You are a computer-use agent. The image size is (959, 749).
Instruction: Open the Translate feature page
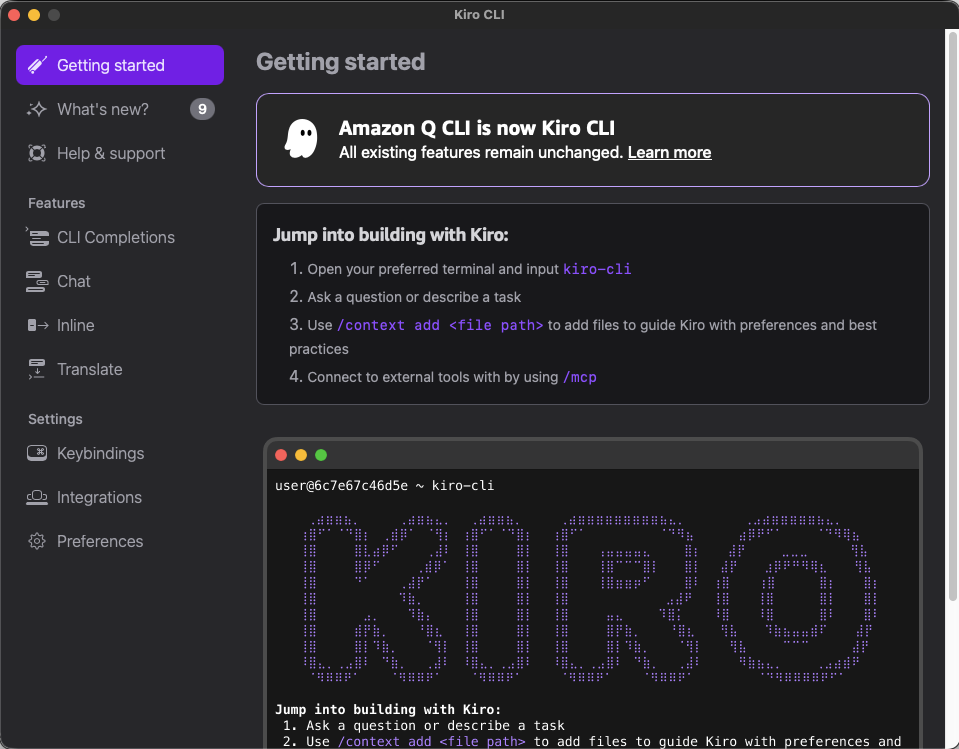point(120,369)
